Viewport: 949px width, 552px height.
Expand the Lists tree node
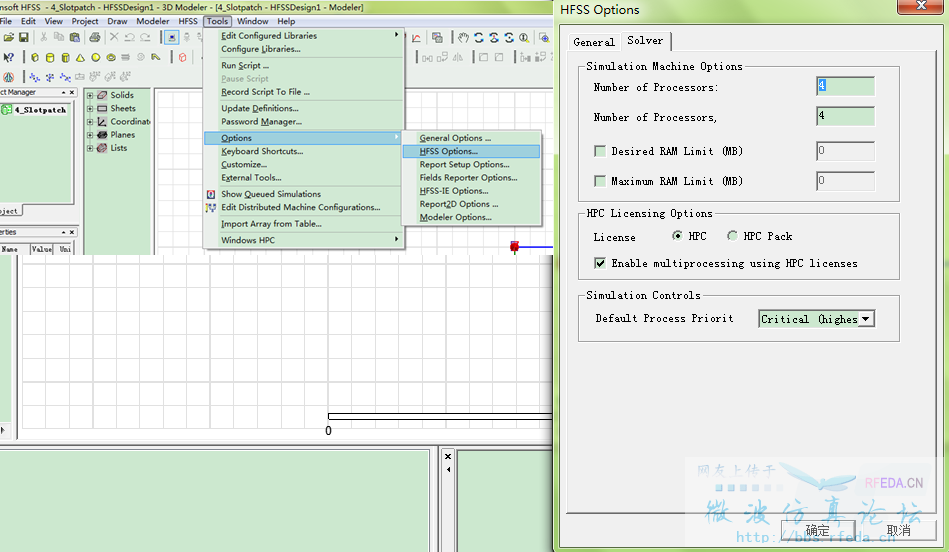tap(90, 148)
